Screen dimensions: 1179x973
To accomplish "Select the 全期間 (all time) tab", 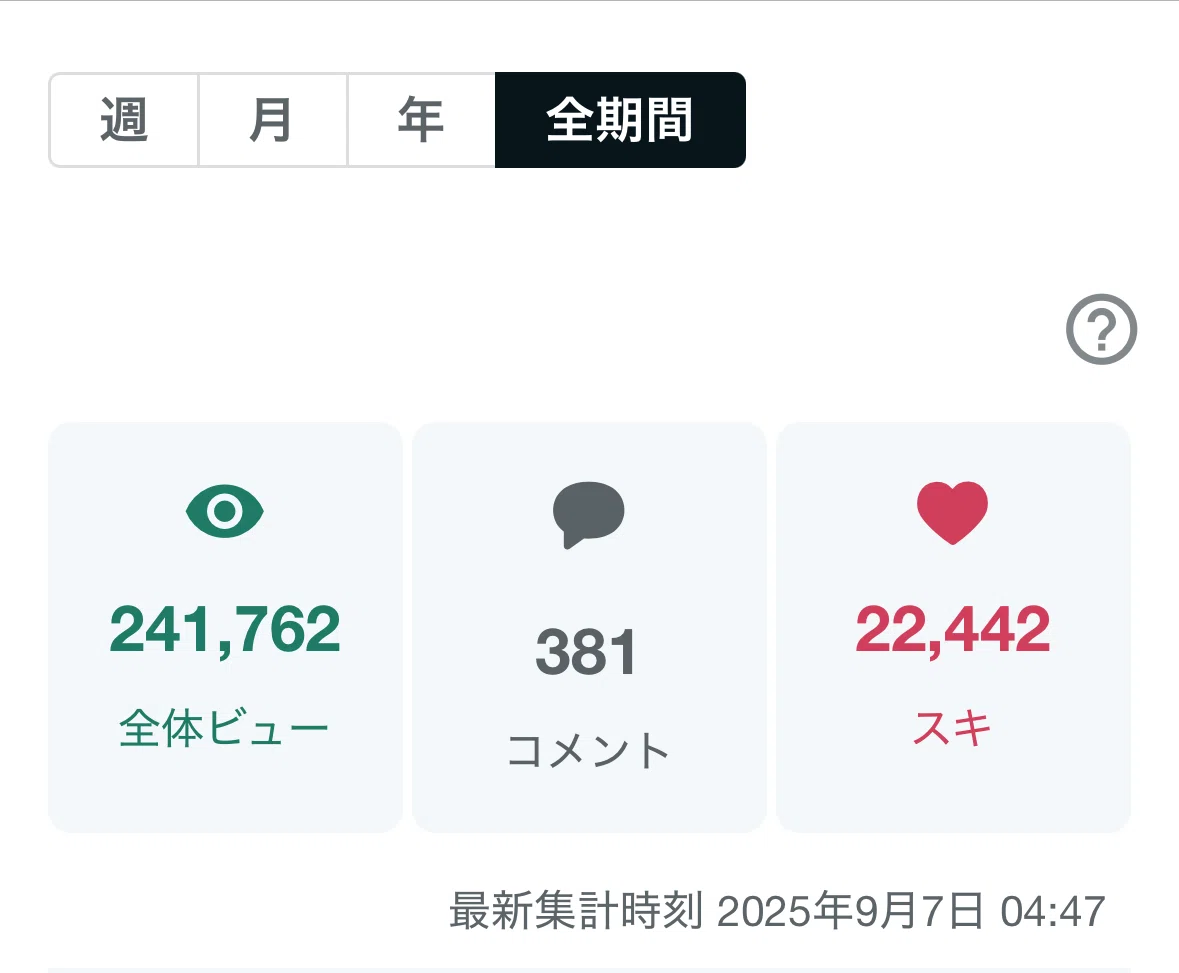I will point(620,120).
